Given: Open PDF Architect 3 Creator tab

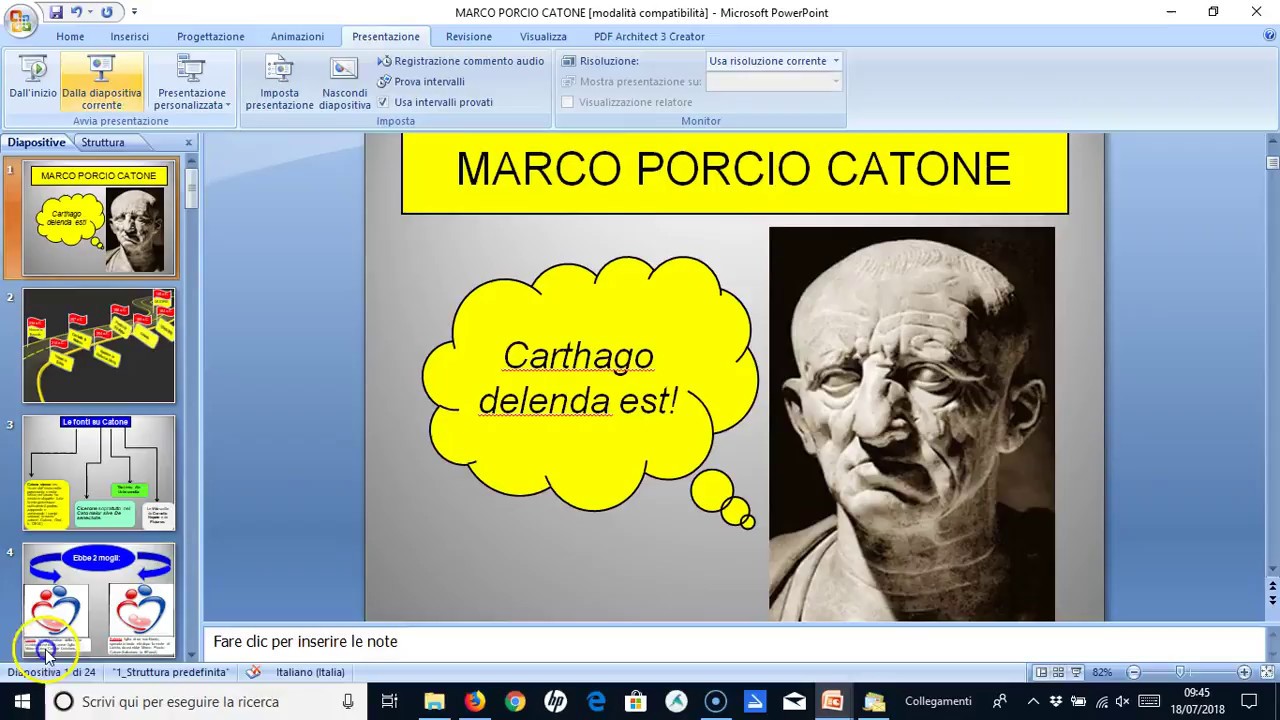Looking at the screenshot, I should click(649, 36).
